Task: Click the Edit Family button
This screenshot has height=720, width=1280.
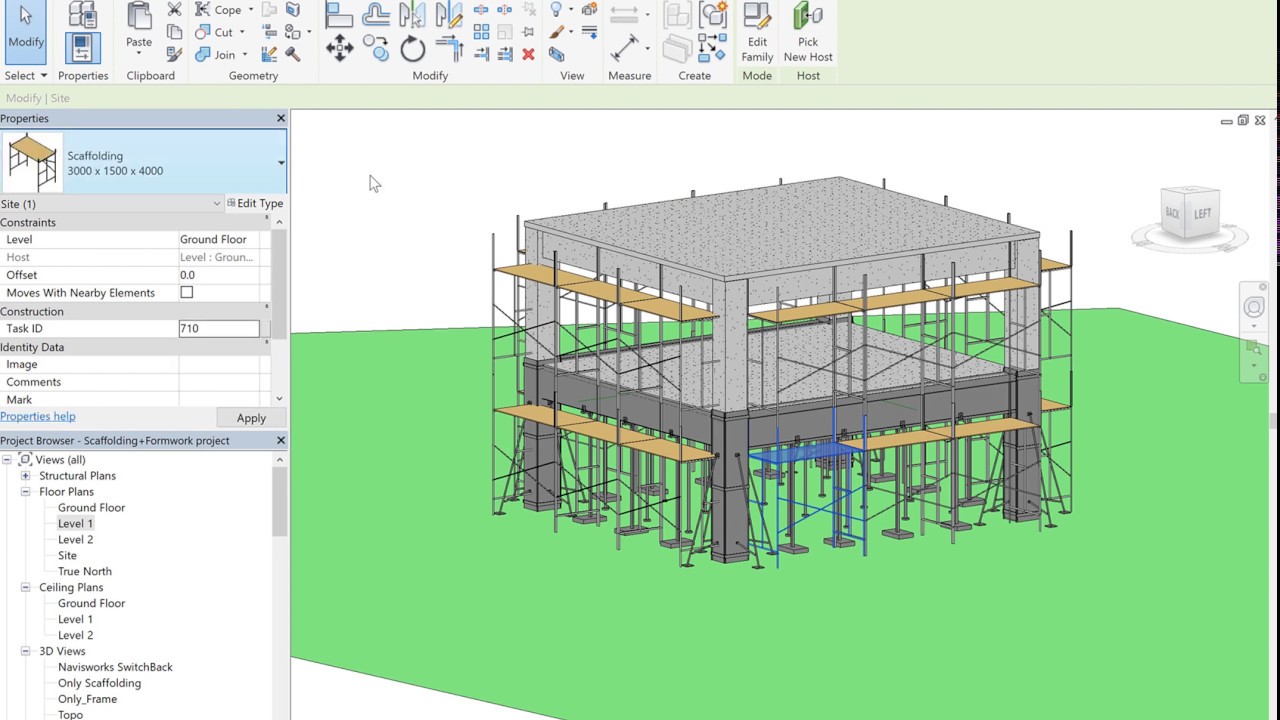Action: point(757,32)
